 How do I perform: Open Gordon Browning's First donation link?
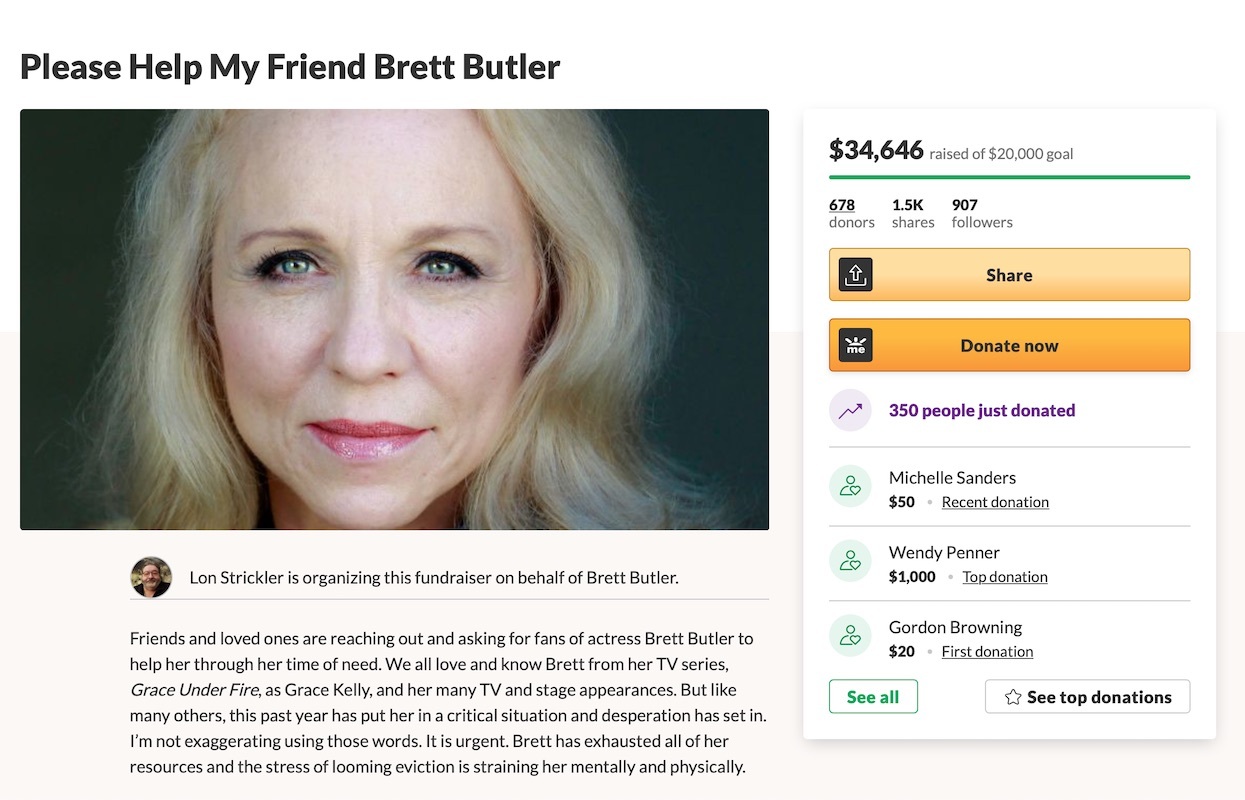pyautogui.click(x=987, y=651)
